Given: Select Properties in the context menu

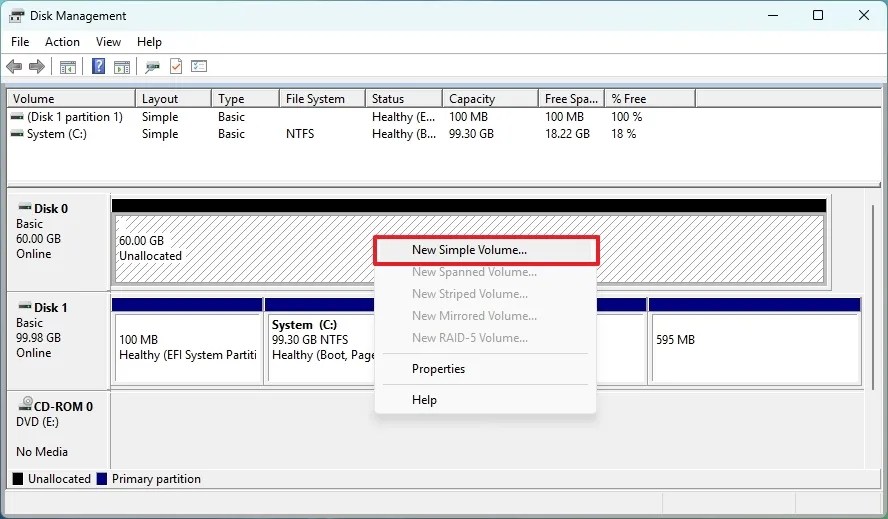Looking at the screenshot, I should click(485, 369).
